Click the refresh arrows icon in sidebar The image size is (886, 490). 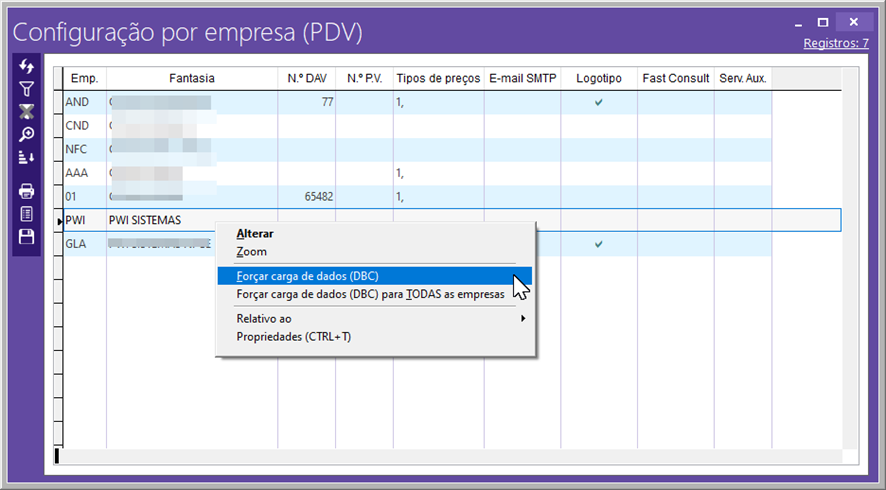pyautogui.click(x=27, y=66)
